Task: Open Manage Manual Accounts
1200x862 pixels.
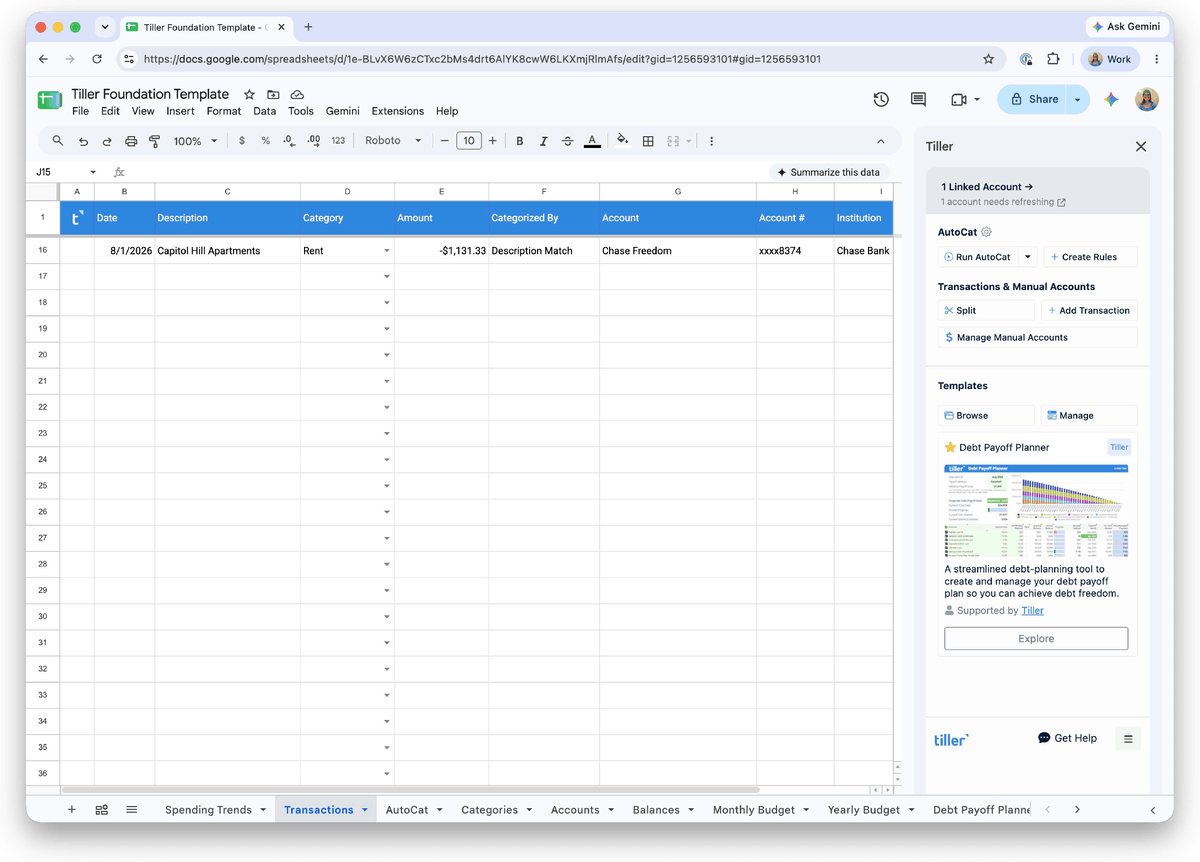Action: click(1037, 337)
